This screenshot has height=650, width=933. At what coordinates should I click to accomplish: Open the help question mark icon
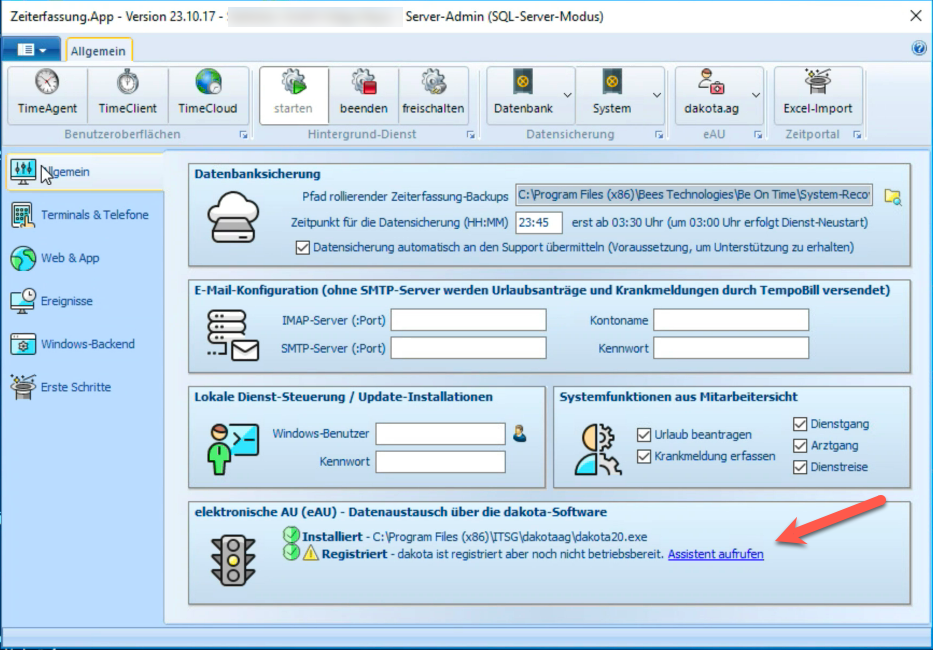pos(919,48)
